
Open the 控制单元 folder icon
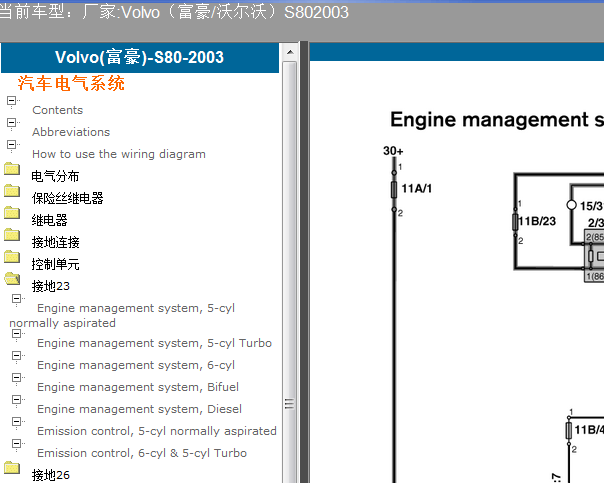point(12,257)
